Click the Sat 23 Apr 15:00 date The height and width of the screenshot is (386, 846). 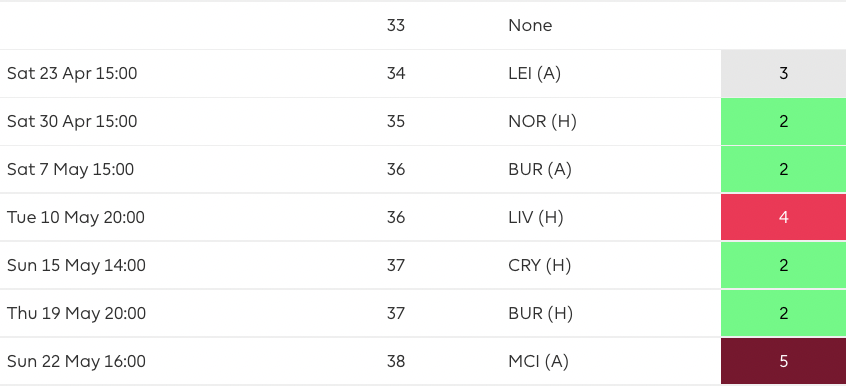click(72, 73)
